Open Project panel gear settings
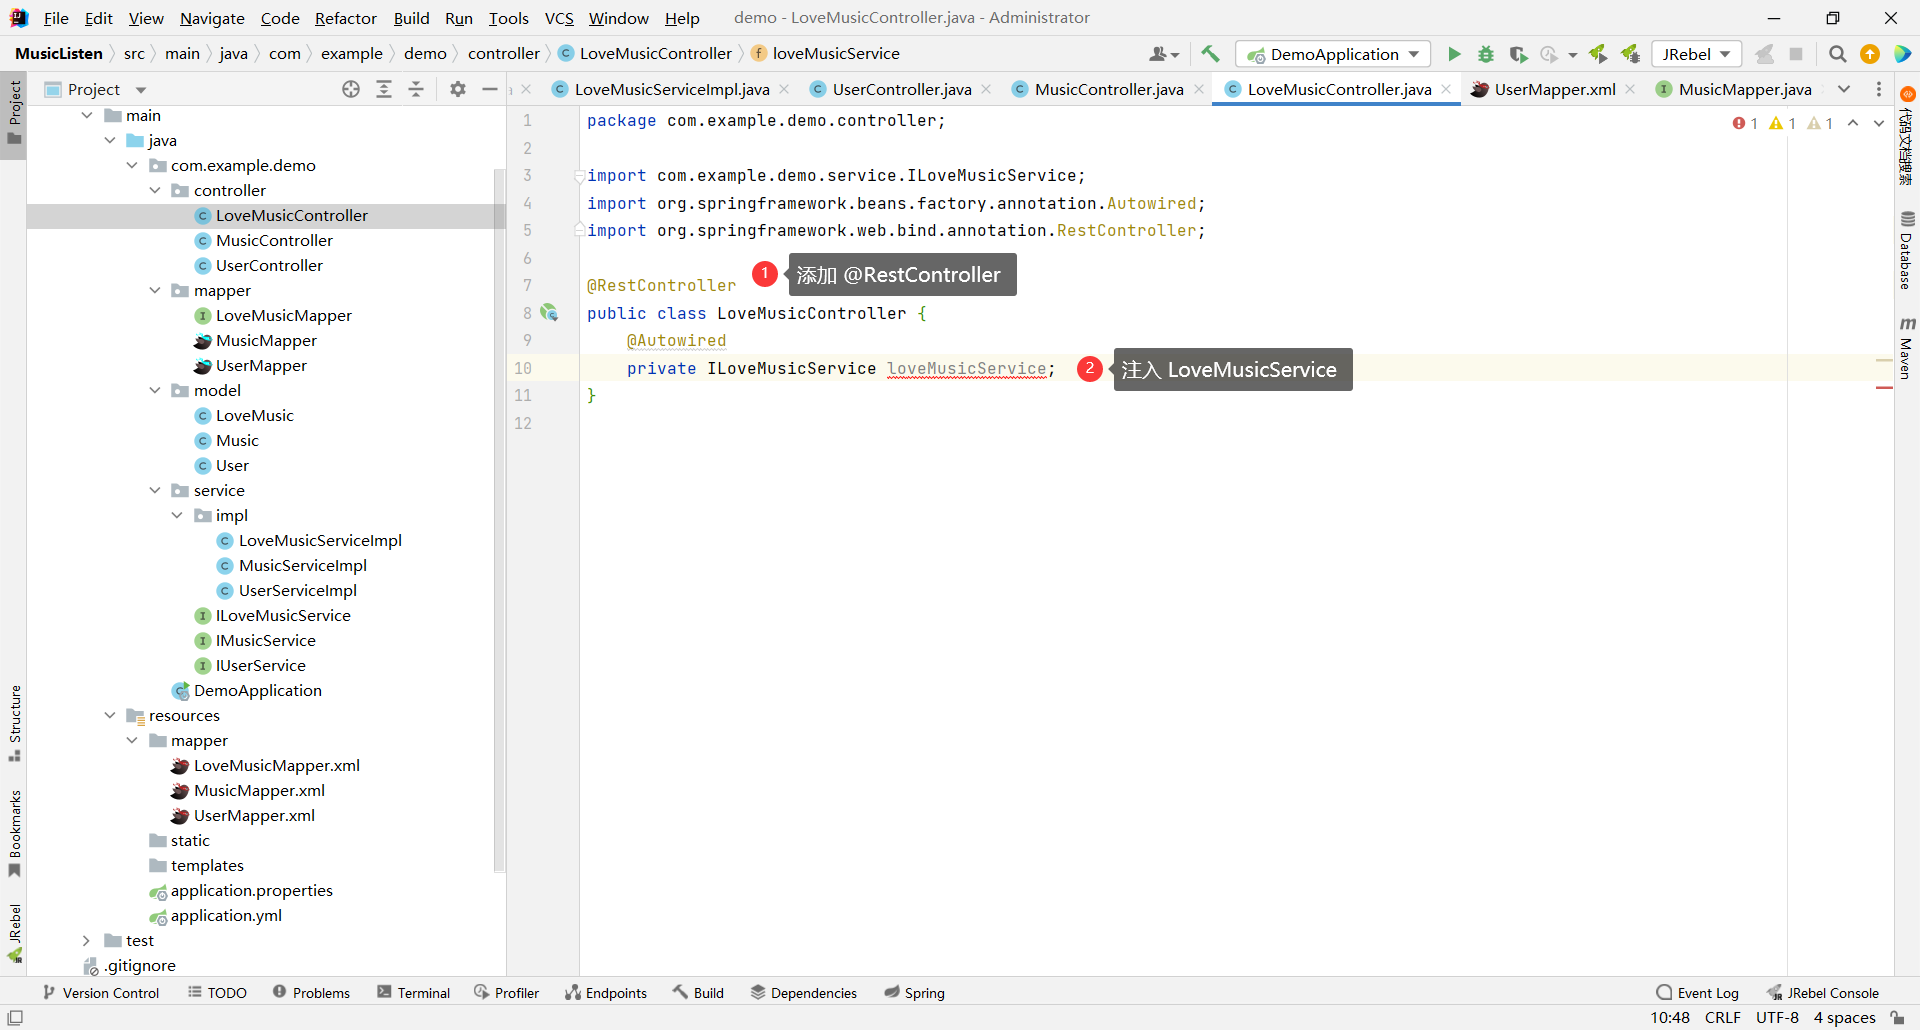This screenshot has height=1030, width=1920. (458, 89)
